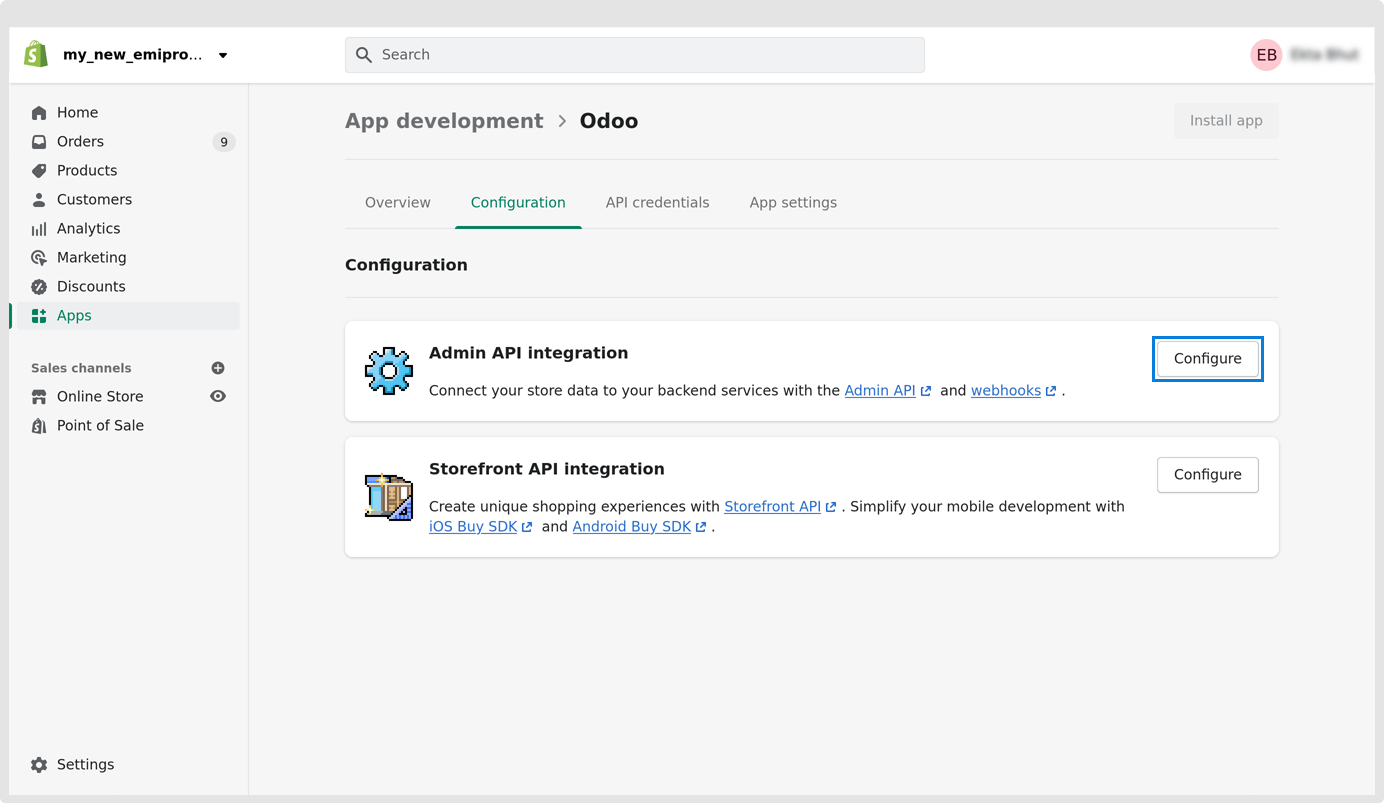This screenshot has width=1384, height=803.
Task: Open Orders from the sidebar
Action: 80,142
